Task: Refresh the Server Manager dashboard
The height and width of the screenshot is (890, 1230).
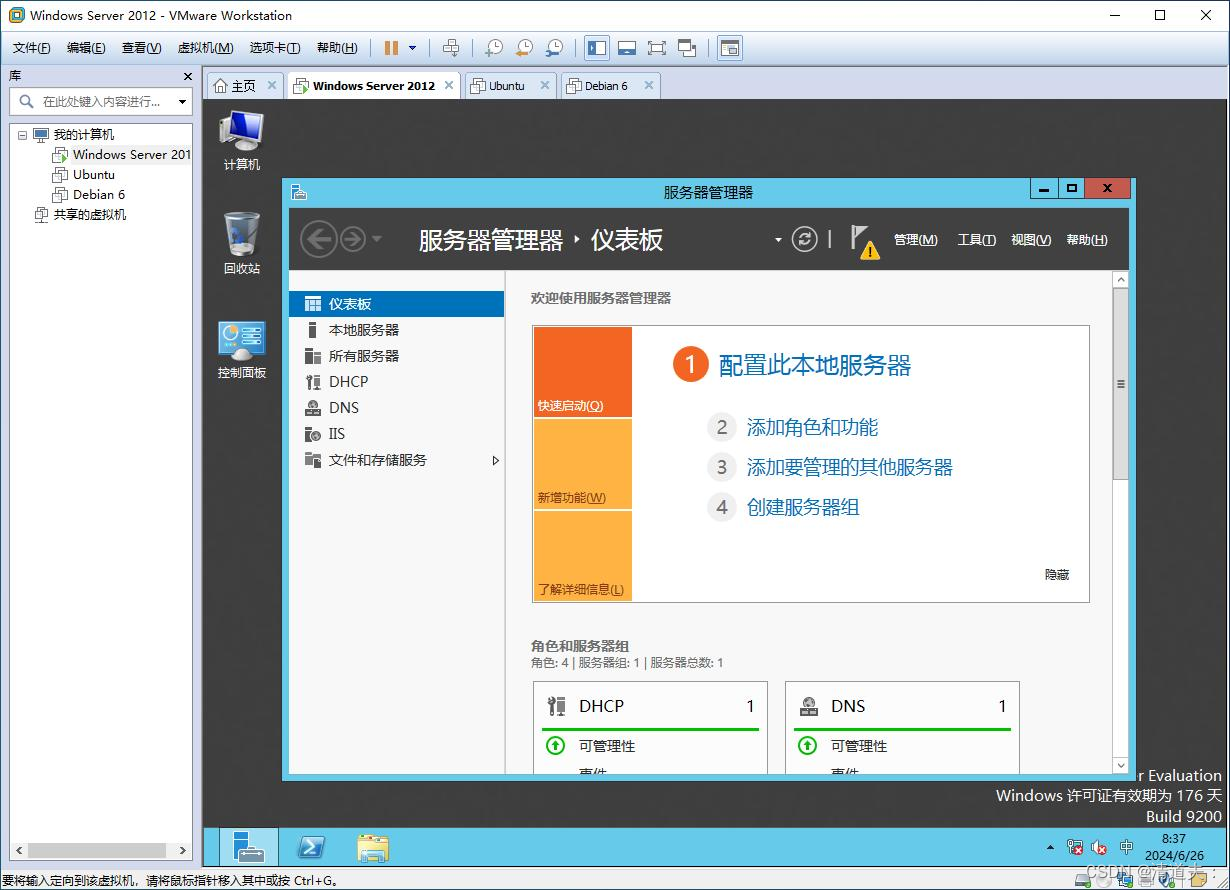Action: coord(805,240)
